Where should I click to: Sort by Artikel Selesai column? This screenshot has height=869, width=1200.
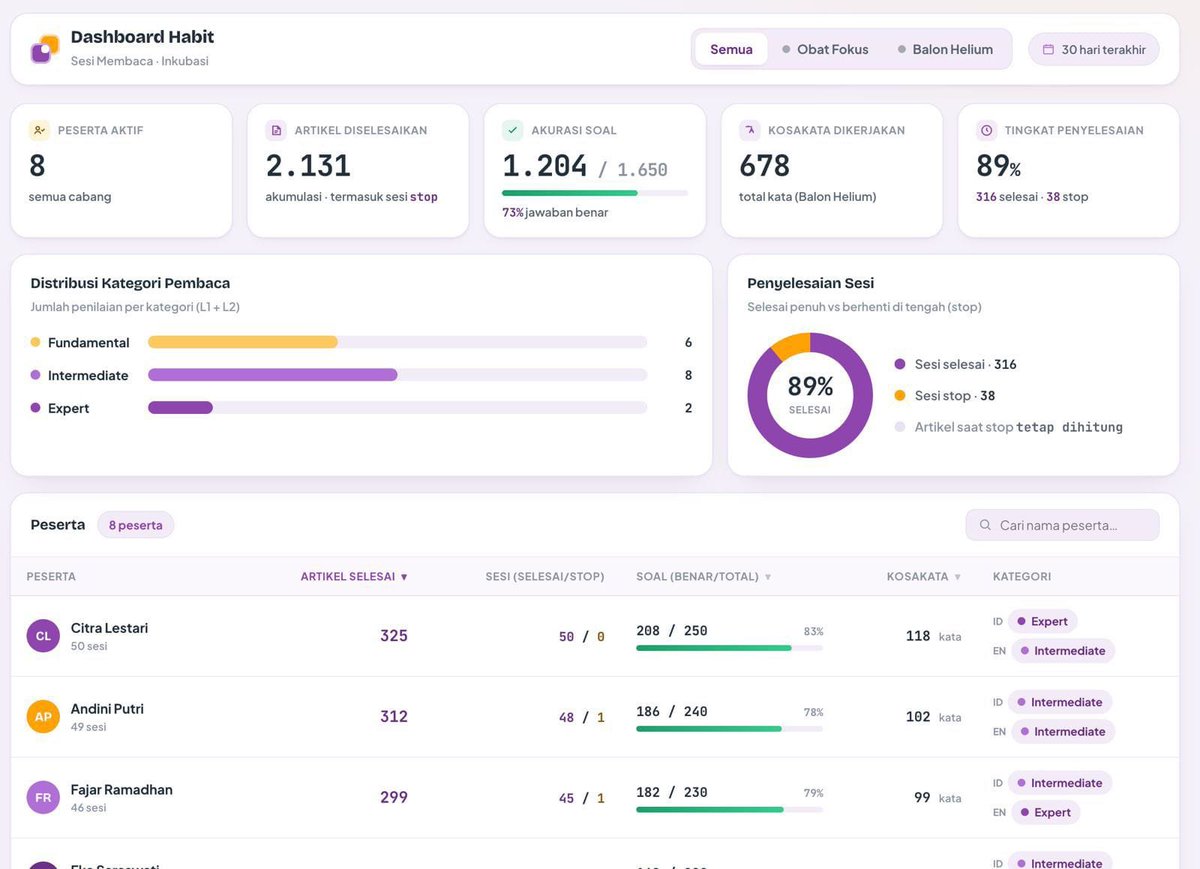(354, 576)
